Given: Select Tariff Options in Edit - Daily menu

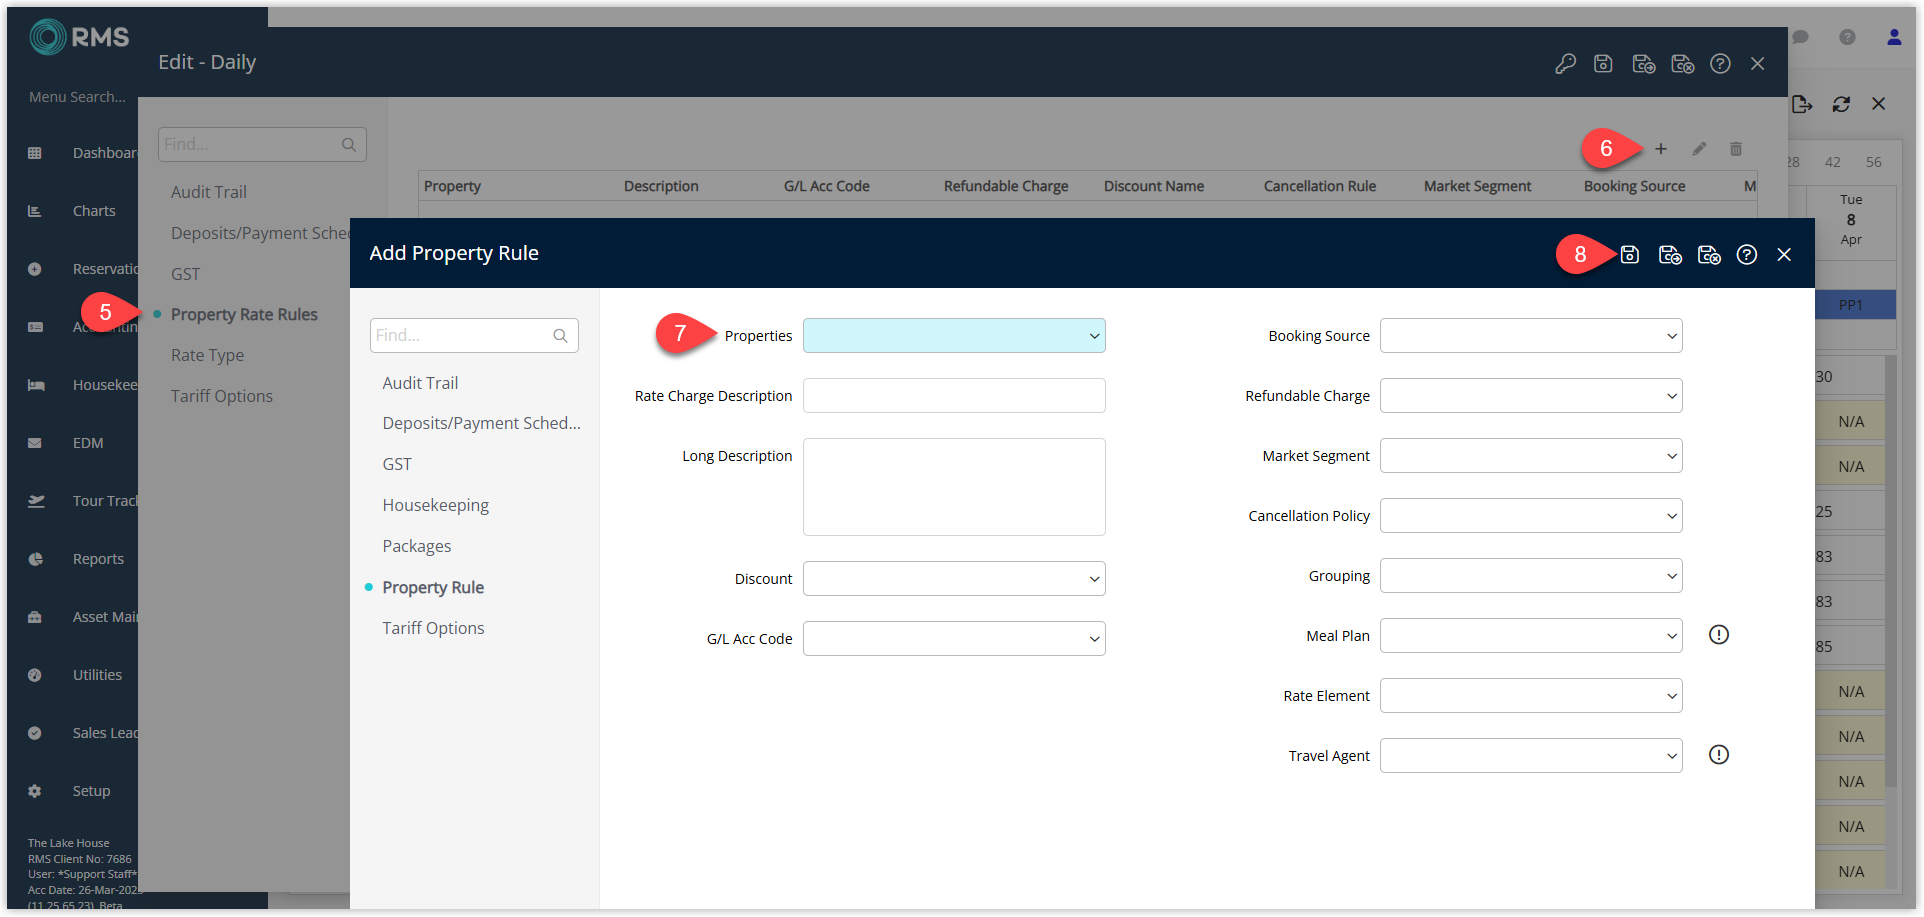Looking at the screenshot, I should coord(222,396).
